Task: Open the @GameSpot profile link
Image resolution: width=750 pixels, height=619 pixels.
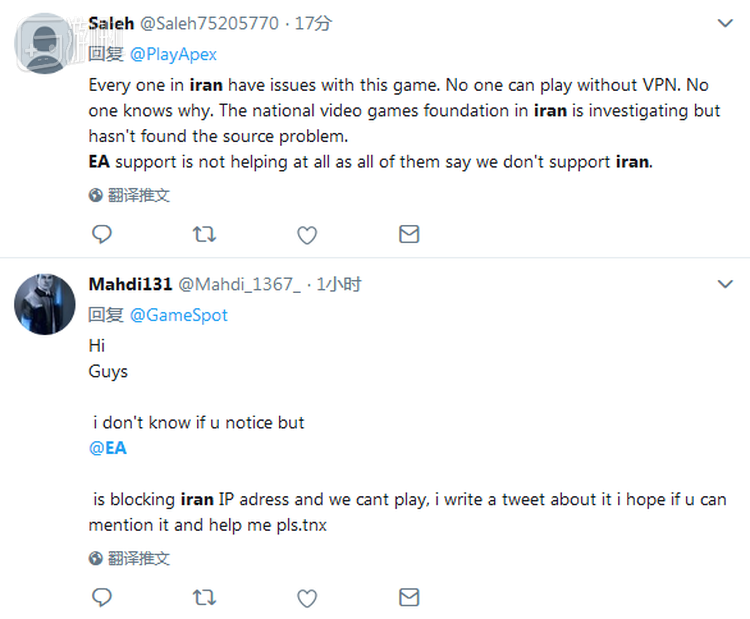Action: [x=179, y=315]
